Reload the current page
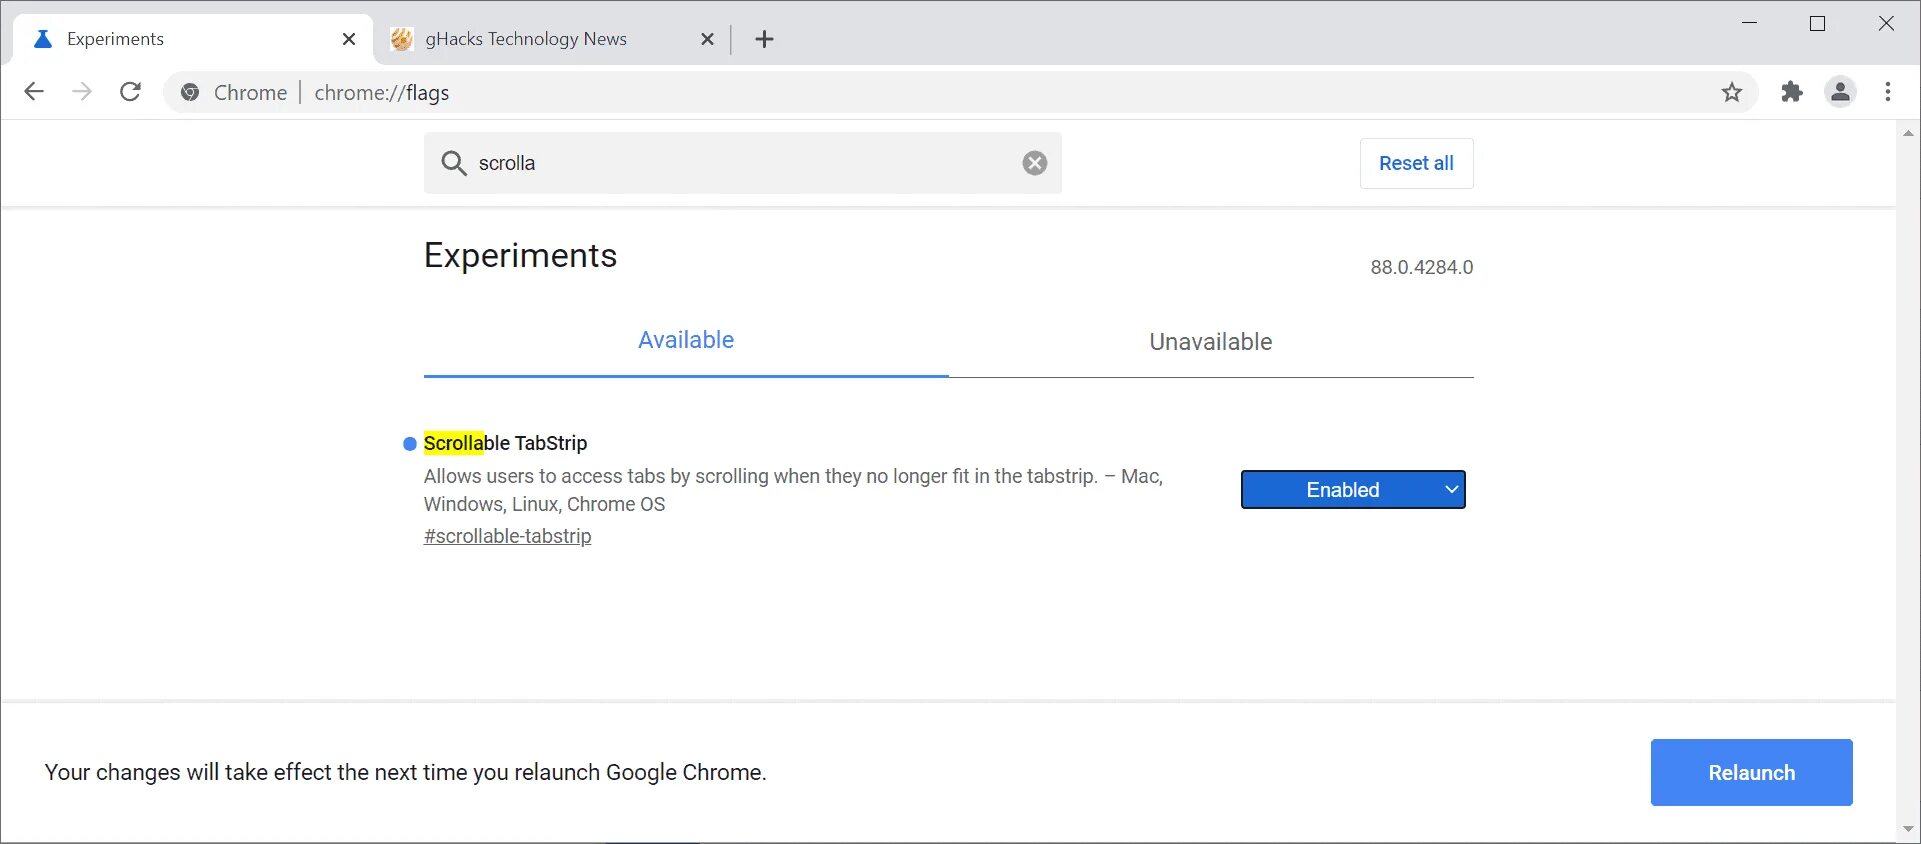Screen dimensions: 1921x844 tap(130, 92)
